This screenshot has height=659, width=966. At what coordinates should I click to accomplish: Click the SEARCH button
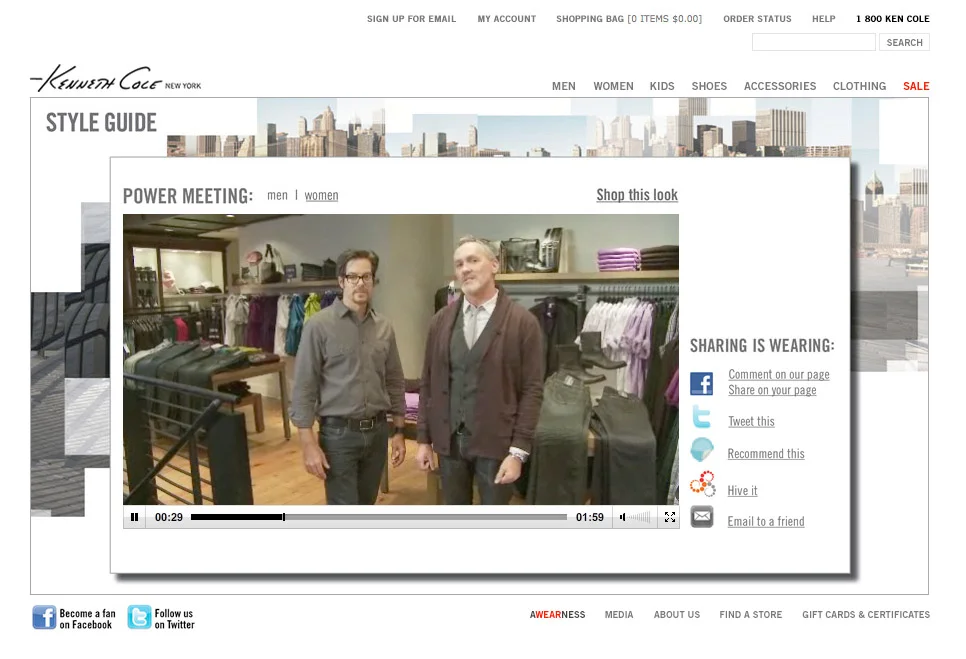click(x=904, y=42)
